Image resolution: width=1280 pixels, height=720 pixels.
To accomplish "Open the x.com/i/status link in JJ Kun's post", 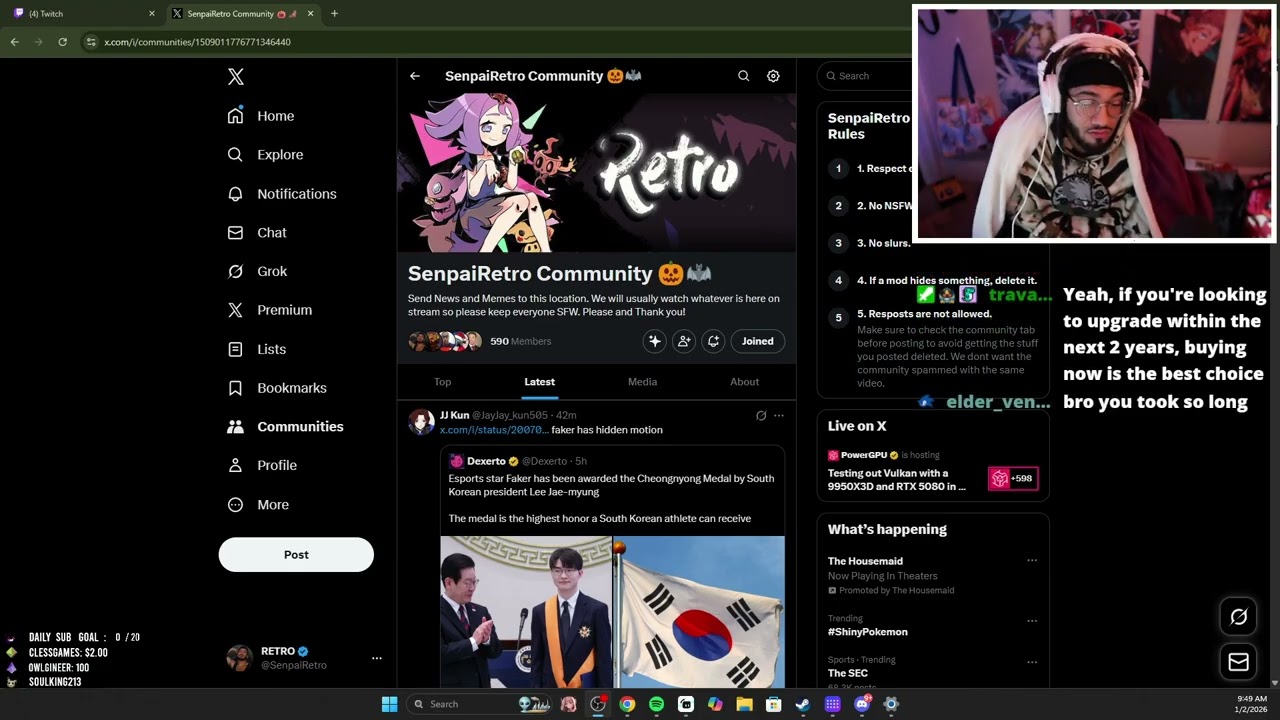I will tap(494, 430).
